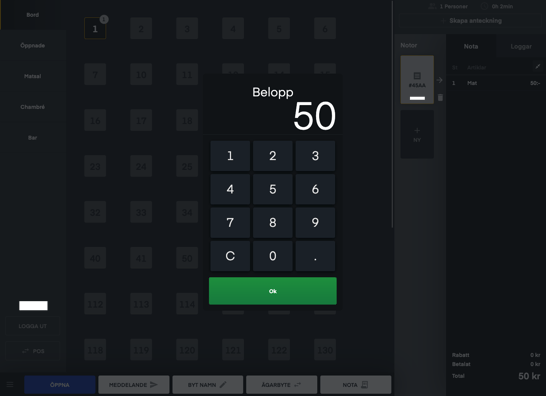Select Matsal area in sidebar
Screen dimensions: 546x396
coord(33,76)
